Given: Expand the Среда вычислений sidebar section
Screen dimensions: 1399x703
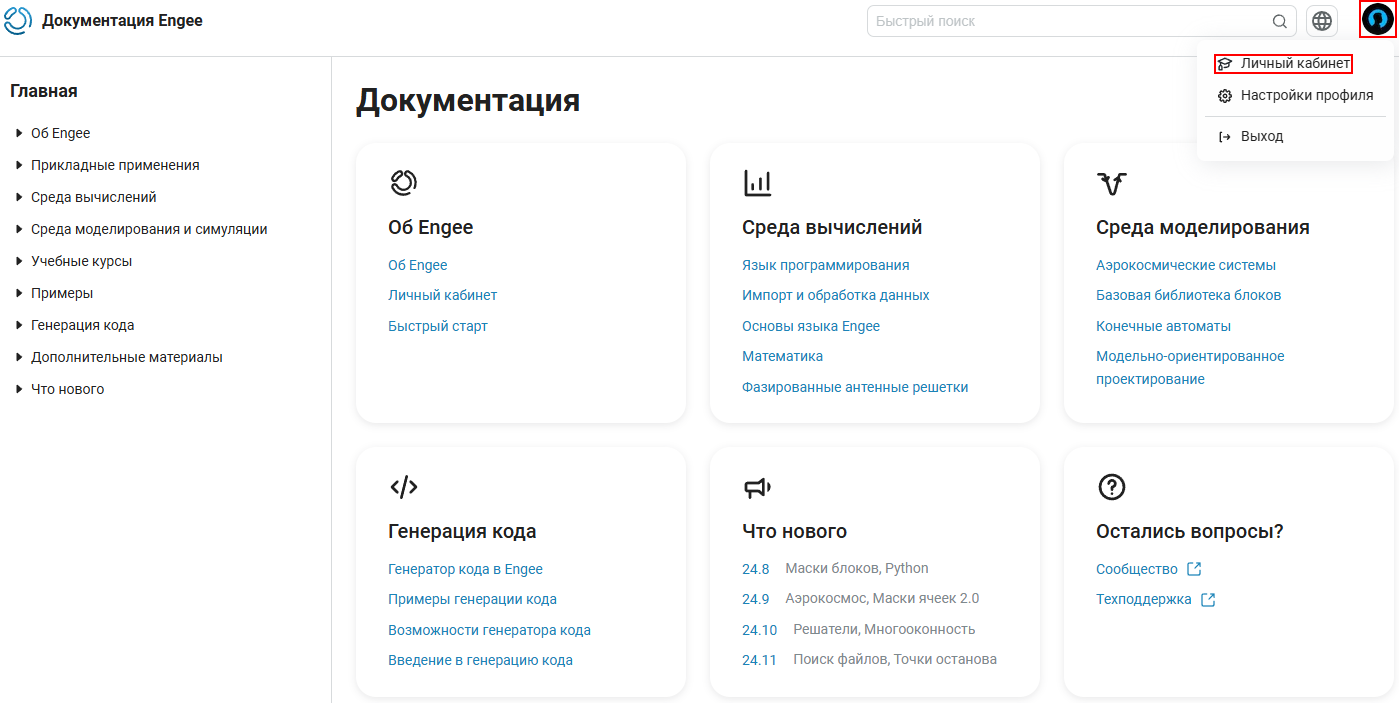Looking at the screenshot, I should click(x=19, y=197).
